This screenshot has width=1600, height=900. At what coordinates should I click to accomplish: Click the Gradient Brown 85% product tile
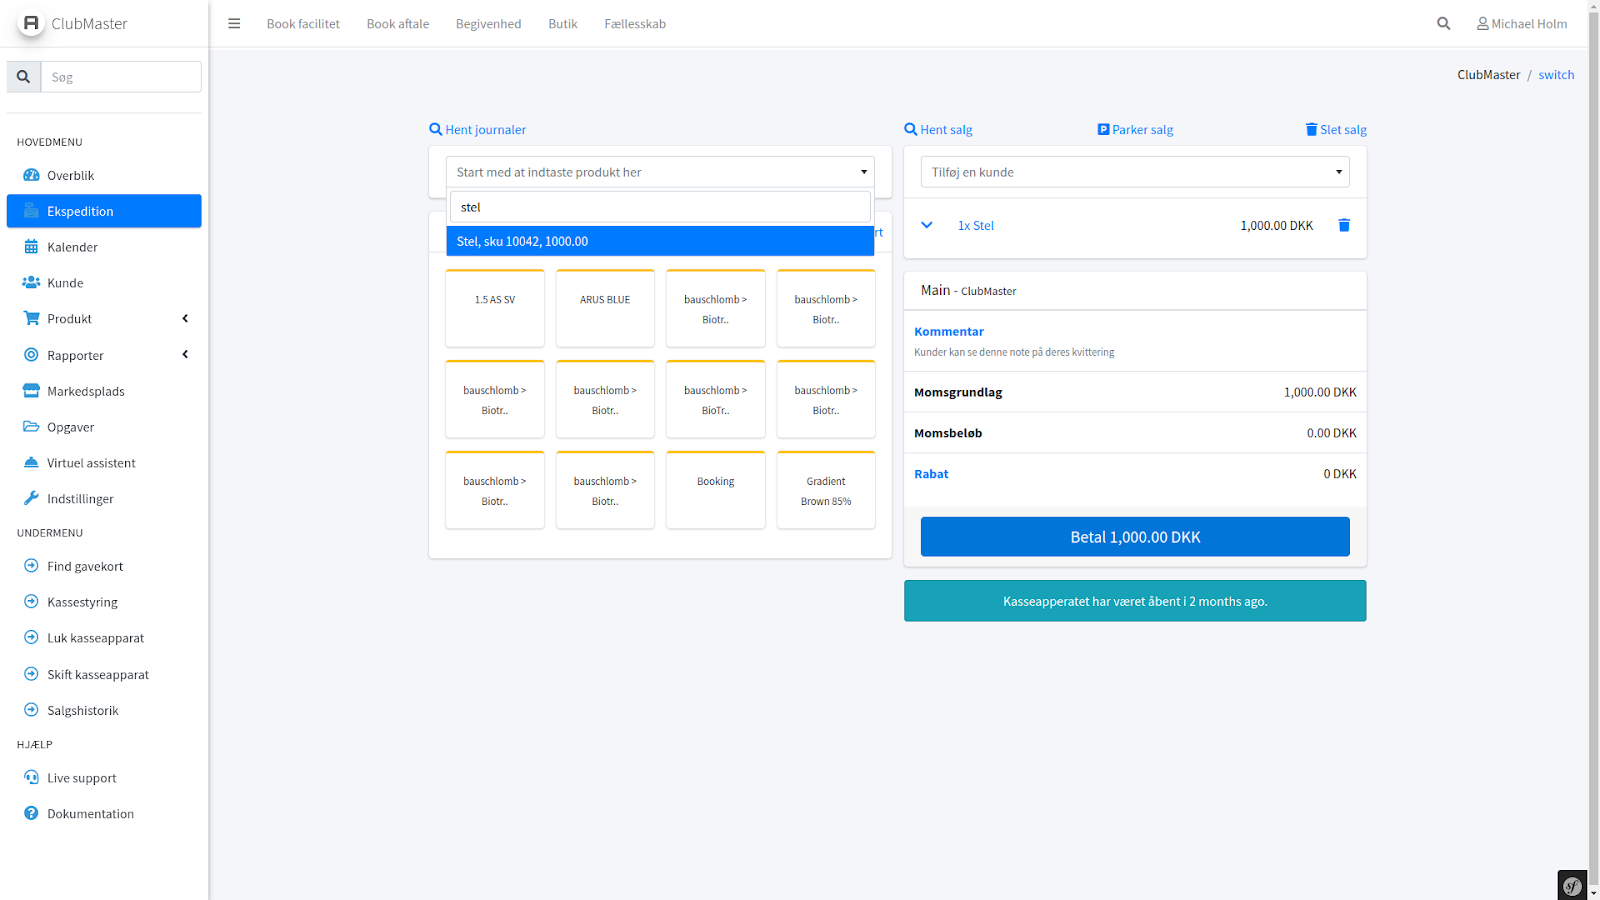pyautogui.click(x=825, y=490)
